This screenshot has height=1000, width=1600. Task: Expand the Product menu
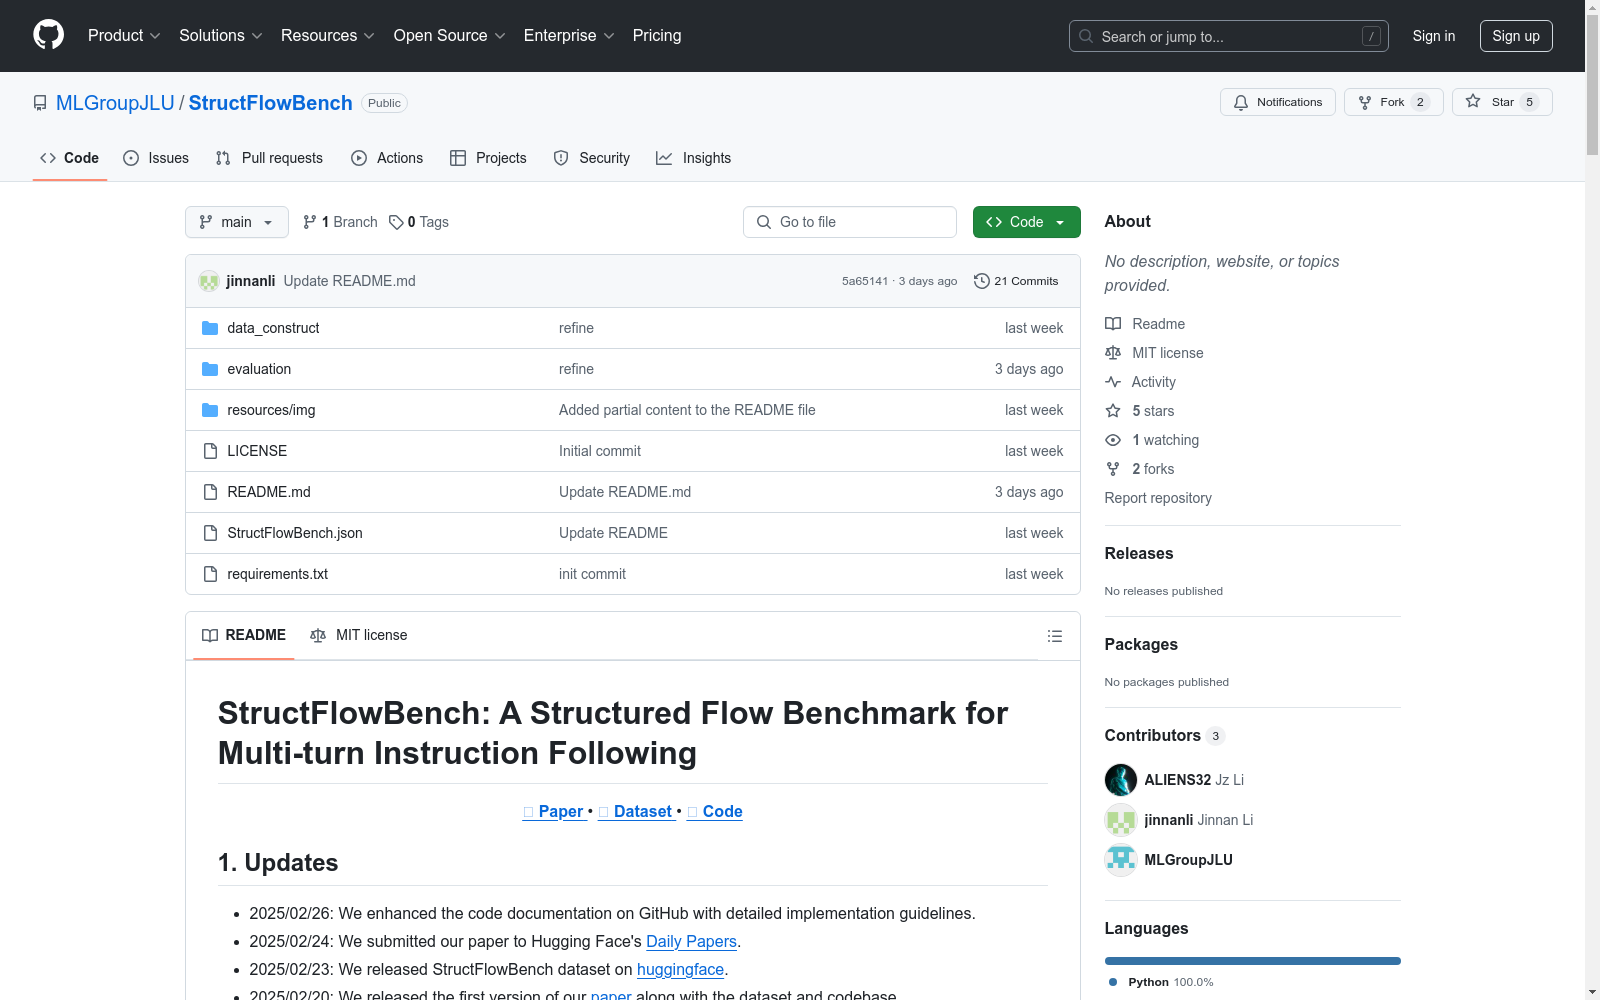(x=124, y=36)
